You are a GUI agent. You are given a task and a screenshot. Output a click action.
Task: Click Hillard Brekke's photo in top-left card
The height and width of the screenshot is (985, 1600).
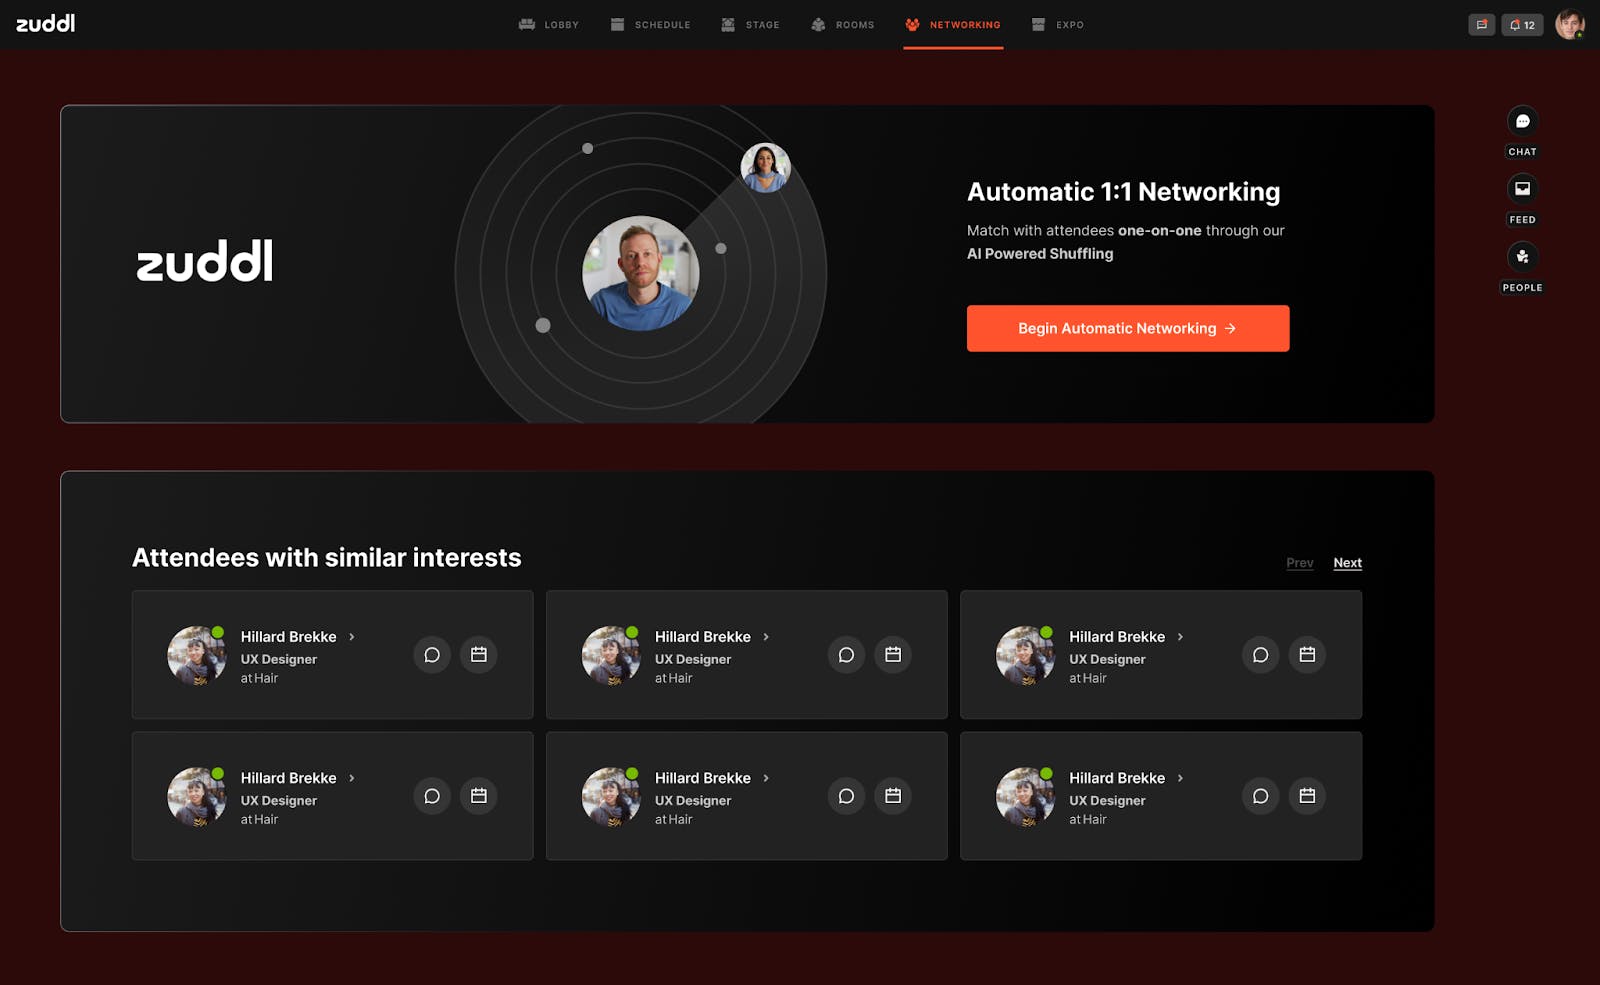click(x=196, y=656)
